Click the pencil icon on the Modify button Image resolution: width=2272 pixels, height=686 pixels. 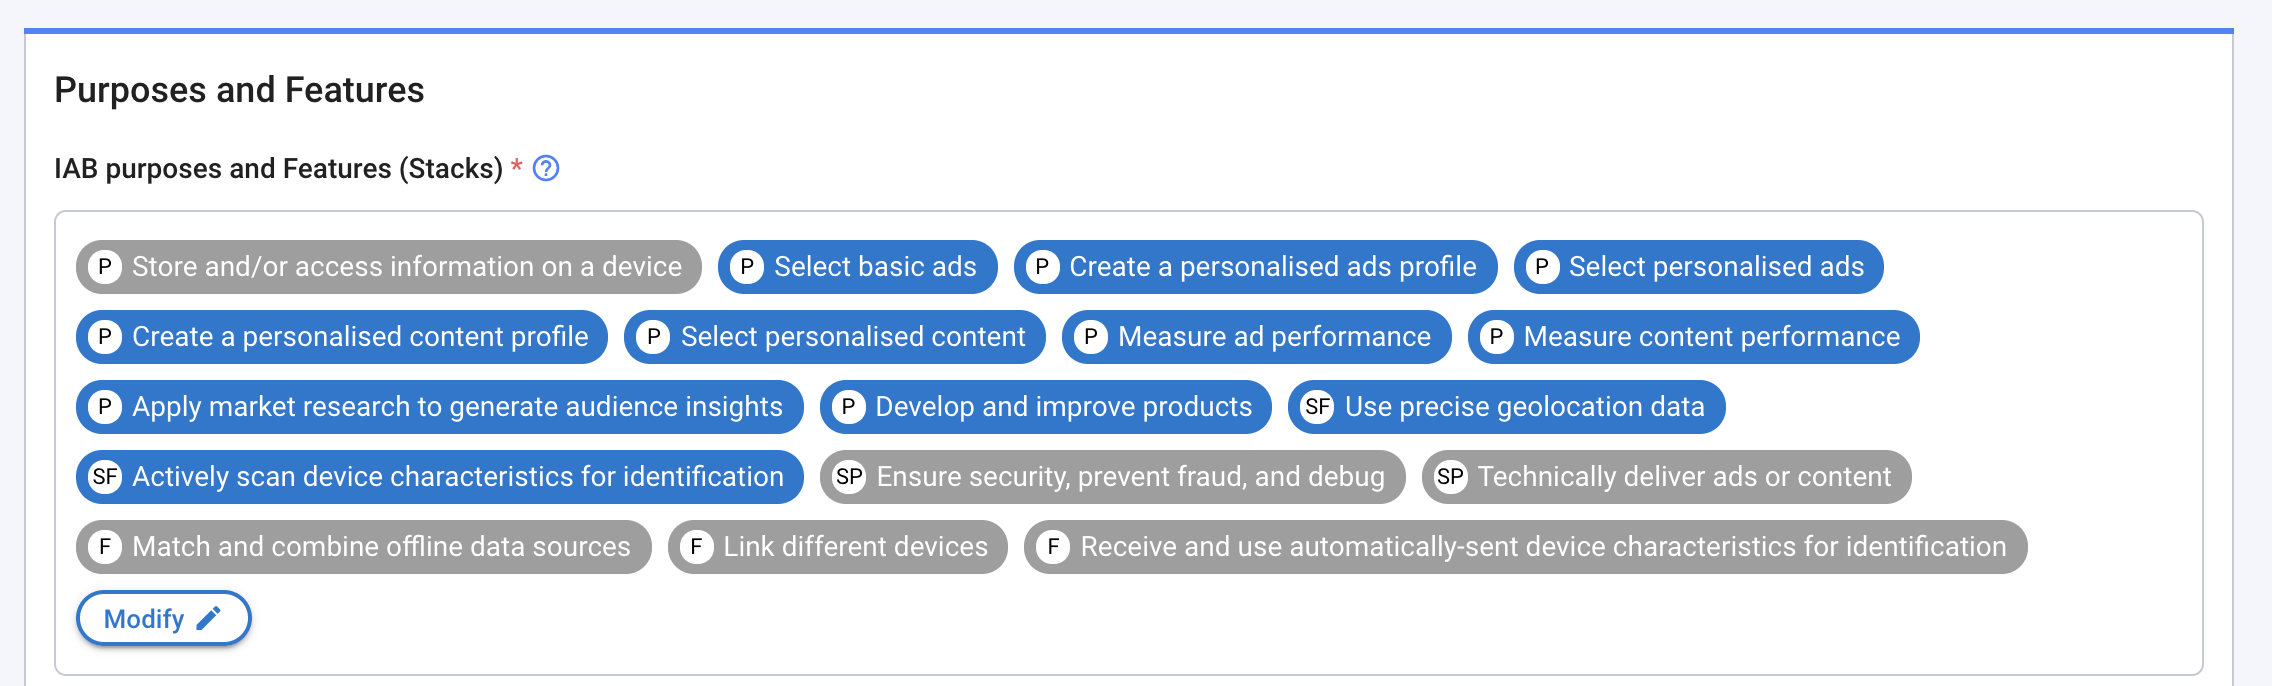pyautogui.click(x=209, y=618)
